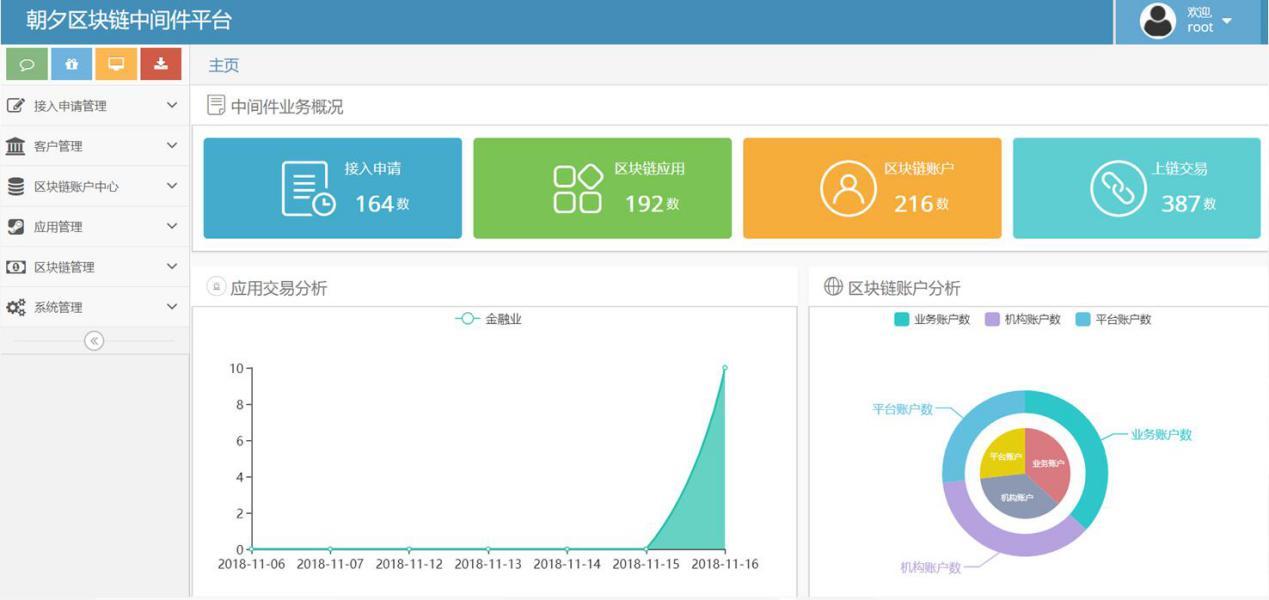Screen dimensions: 1269x600
Task: Click the 主页 breadcrumb link
Action: pyautogui.click(x=224, y=65)
